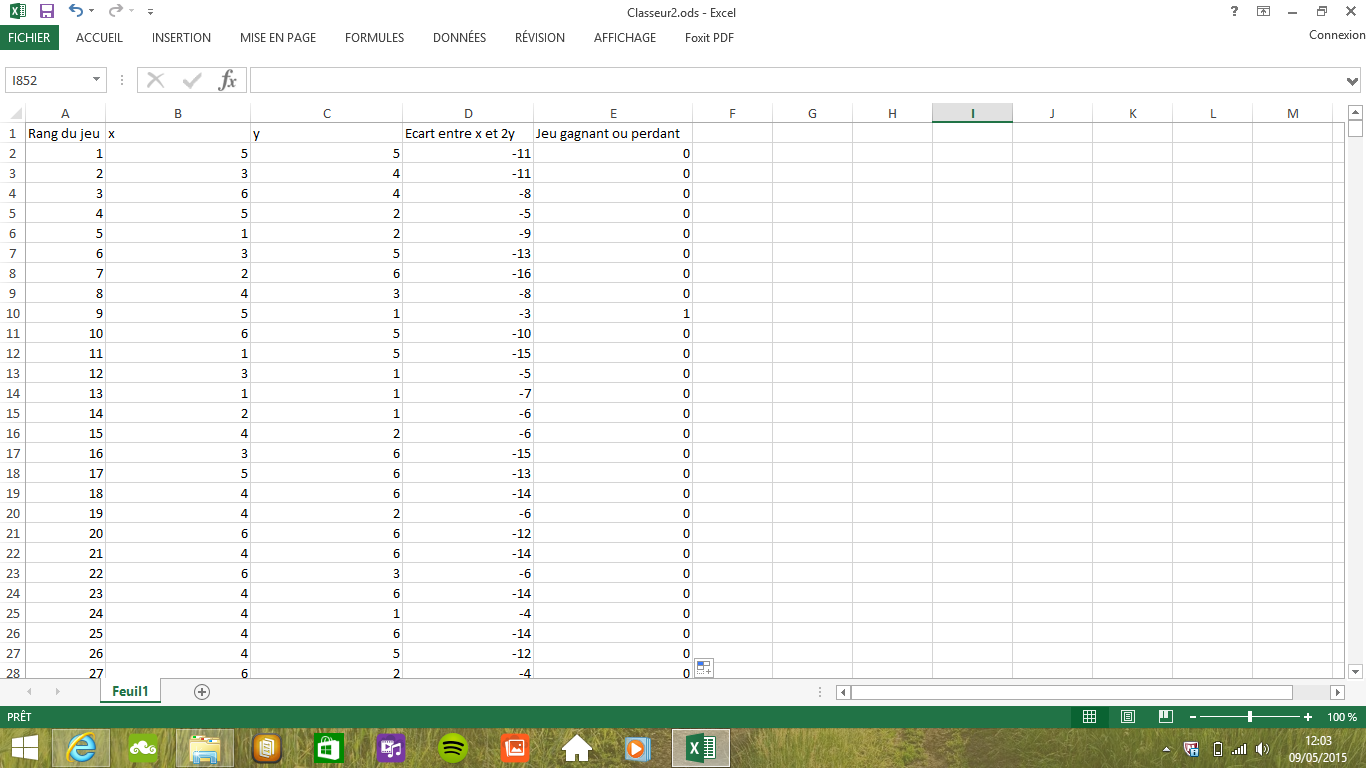
Task: Open the DONNÉES ribbon tab
Action: click(x=459, y=38)
